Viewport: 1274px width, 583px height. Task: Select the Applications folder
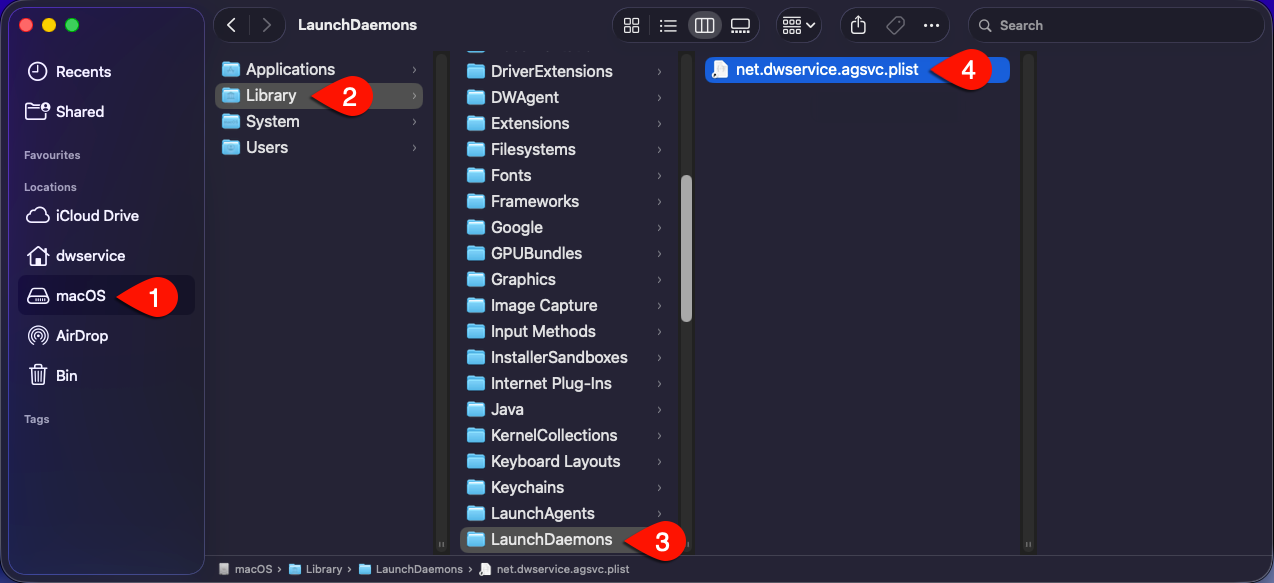click(x=320, y=69)
